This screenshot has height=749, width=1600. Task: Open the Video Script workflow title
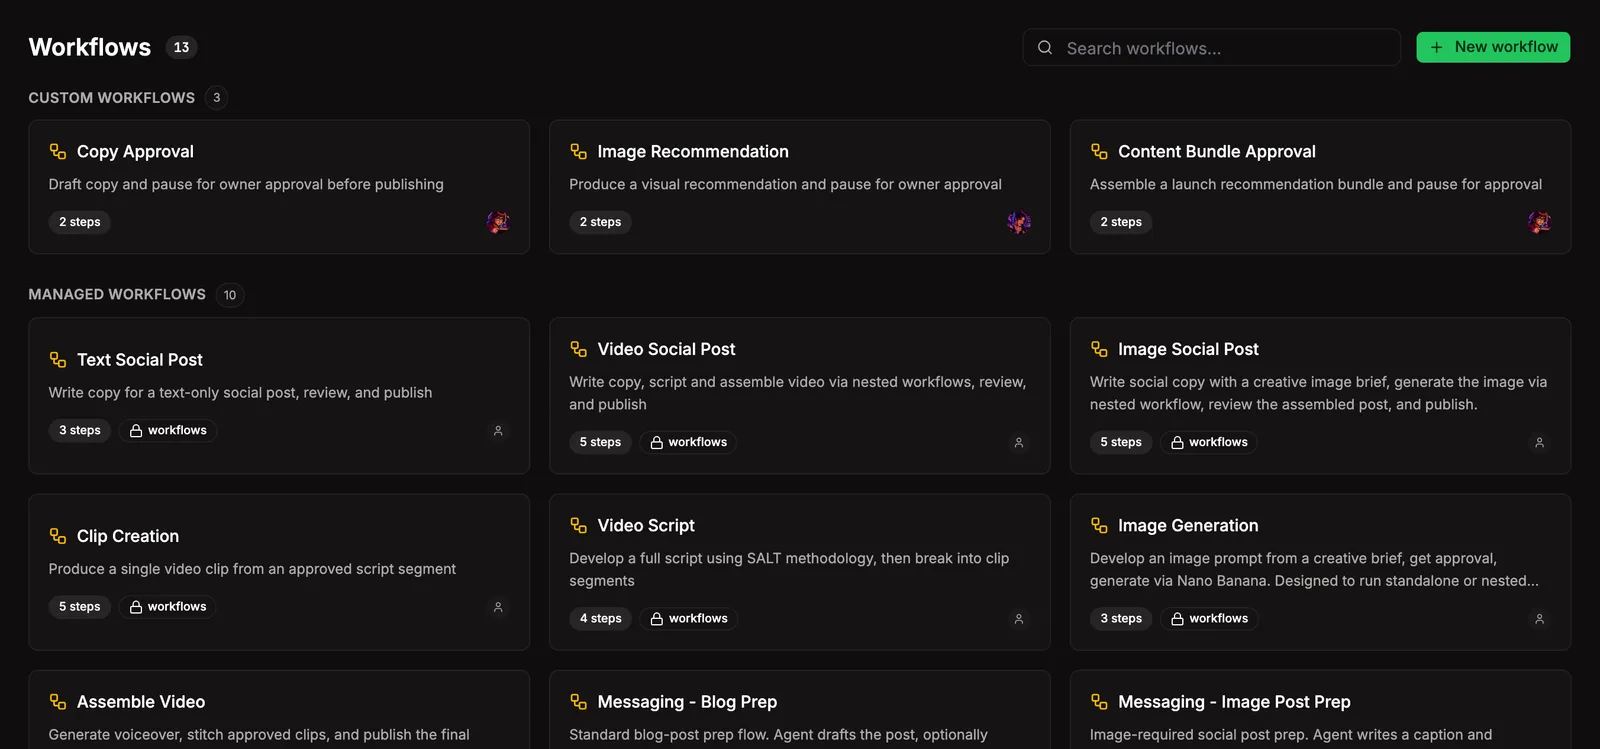click(x=646, y=526)
